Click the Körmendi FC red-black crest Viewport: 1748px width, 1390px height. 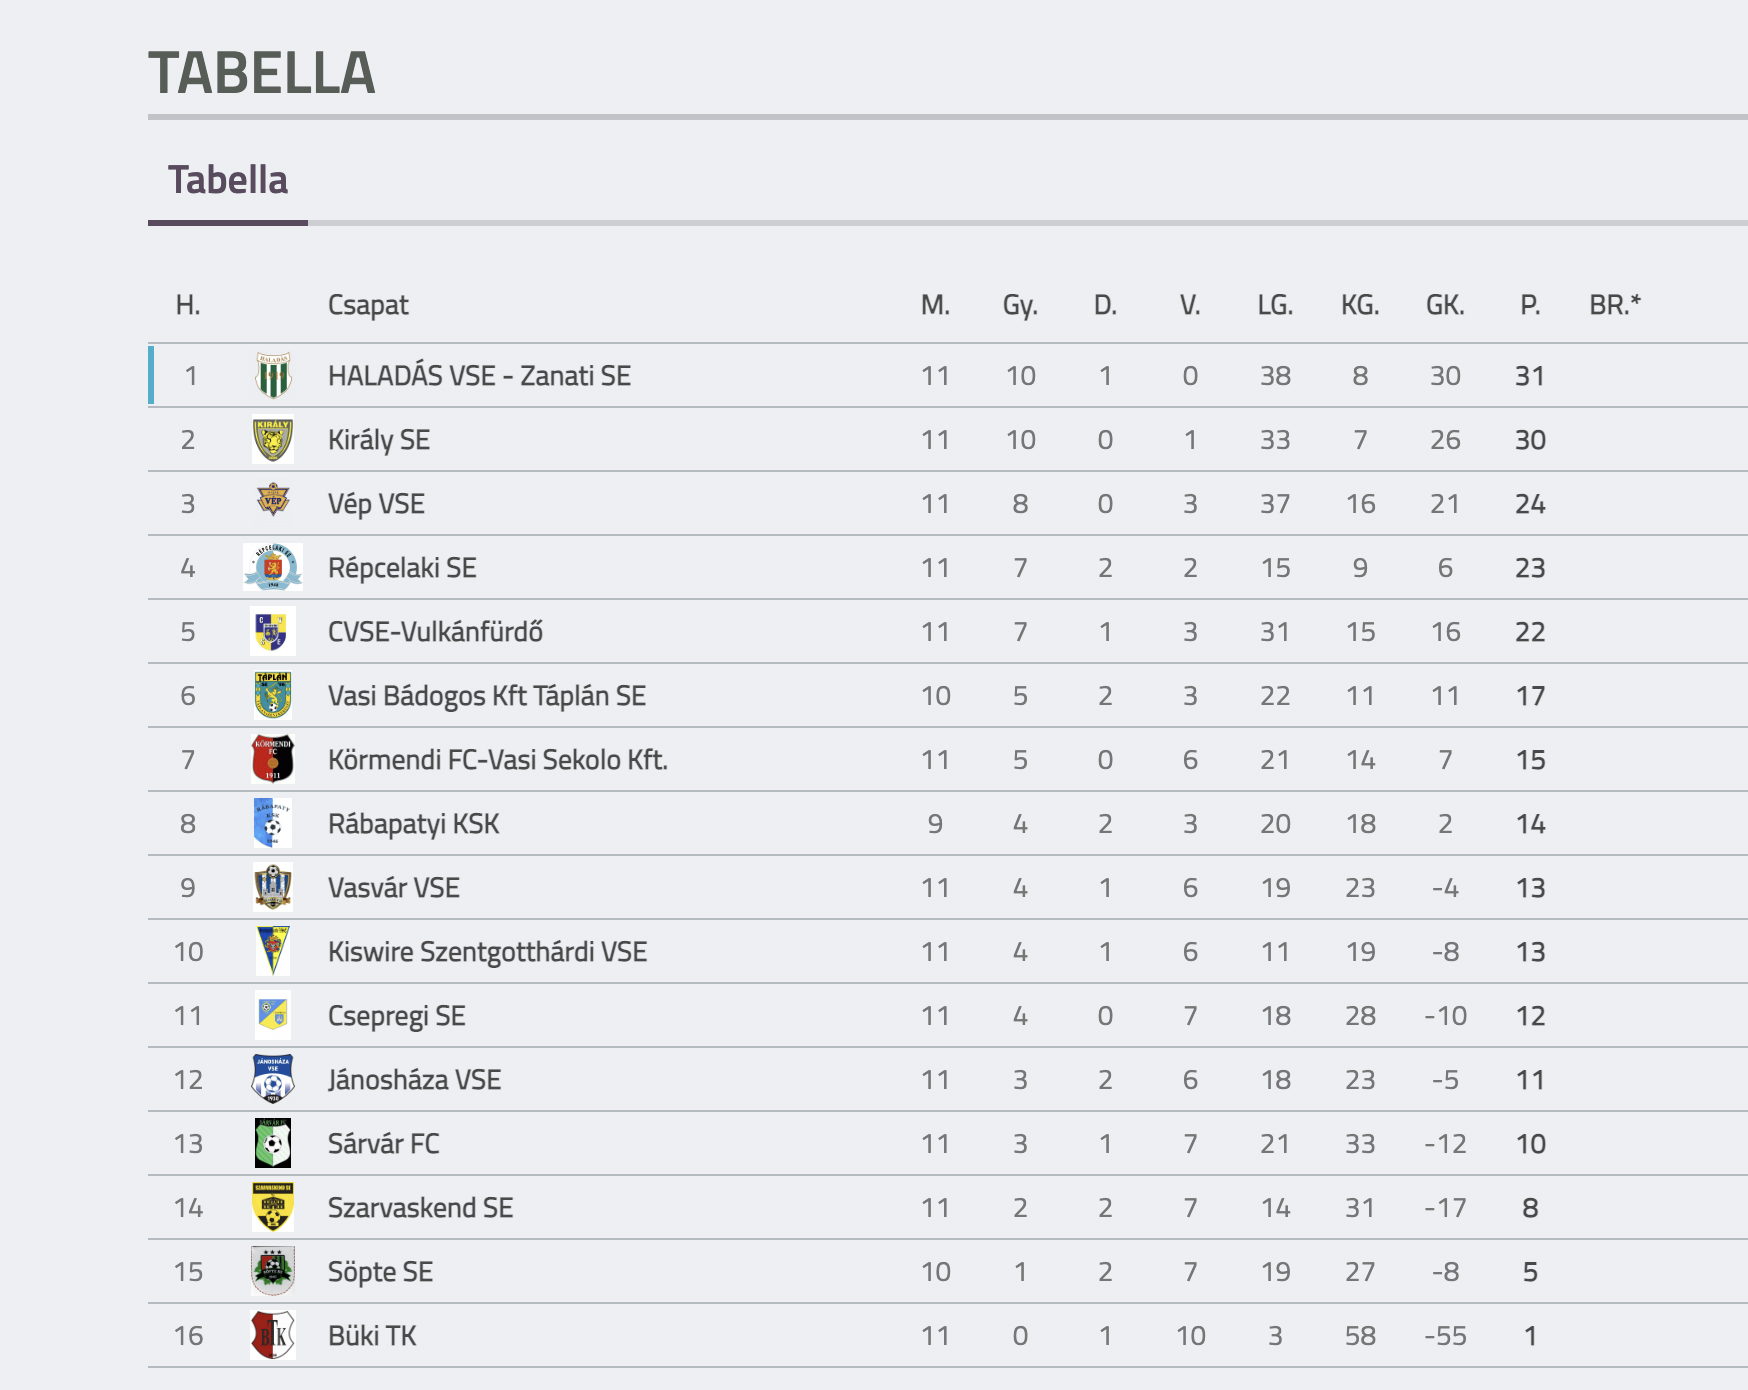tap(273, 759)
